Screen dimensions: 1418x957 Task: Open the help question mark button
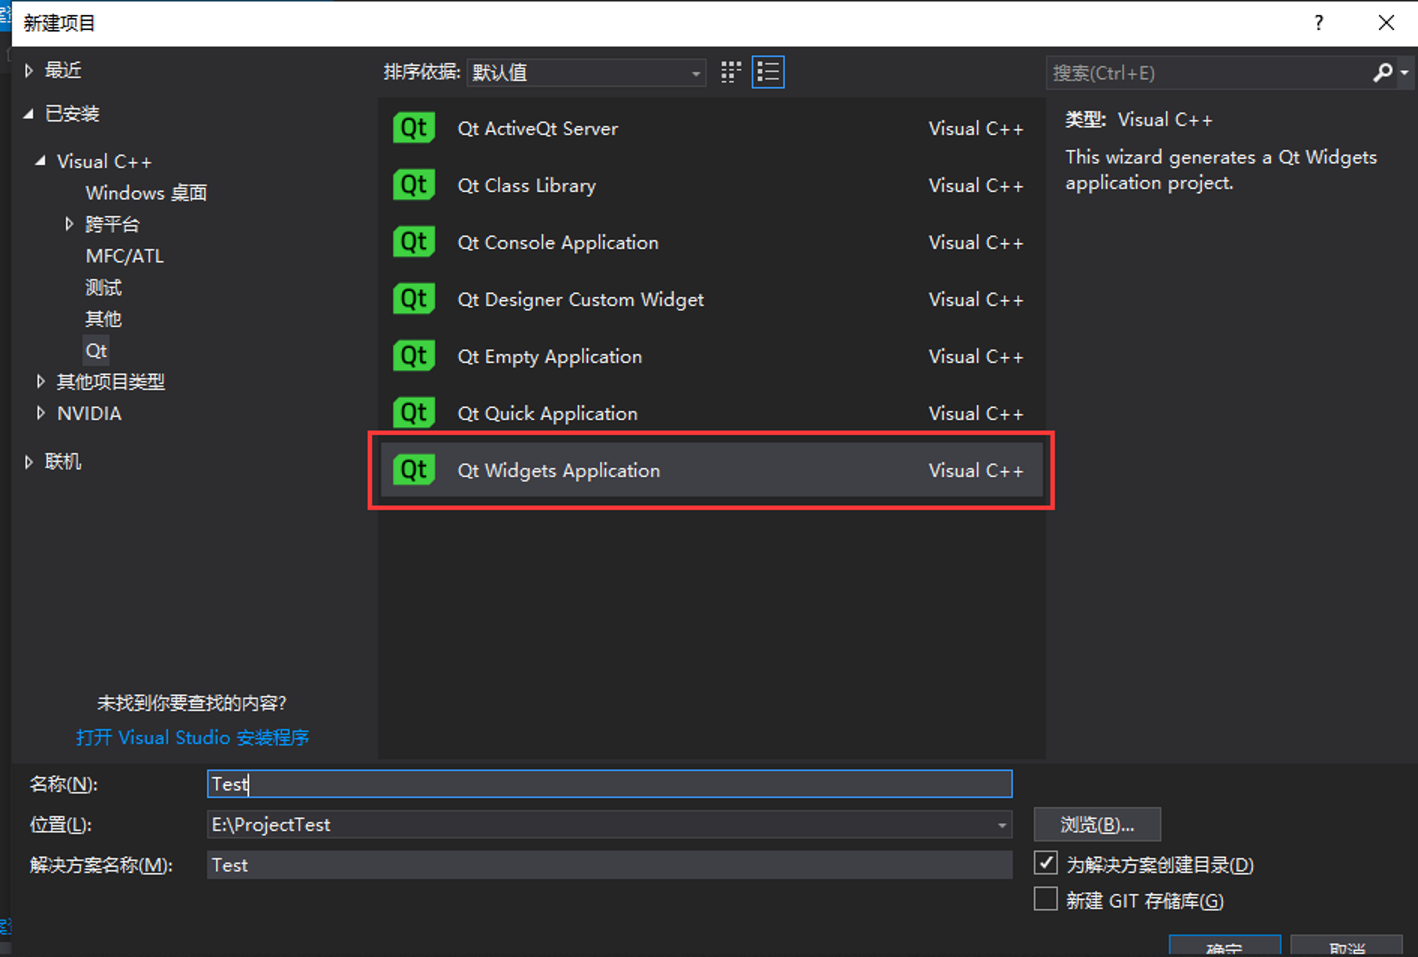1319,22
